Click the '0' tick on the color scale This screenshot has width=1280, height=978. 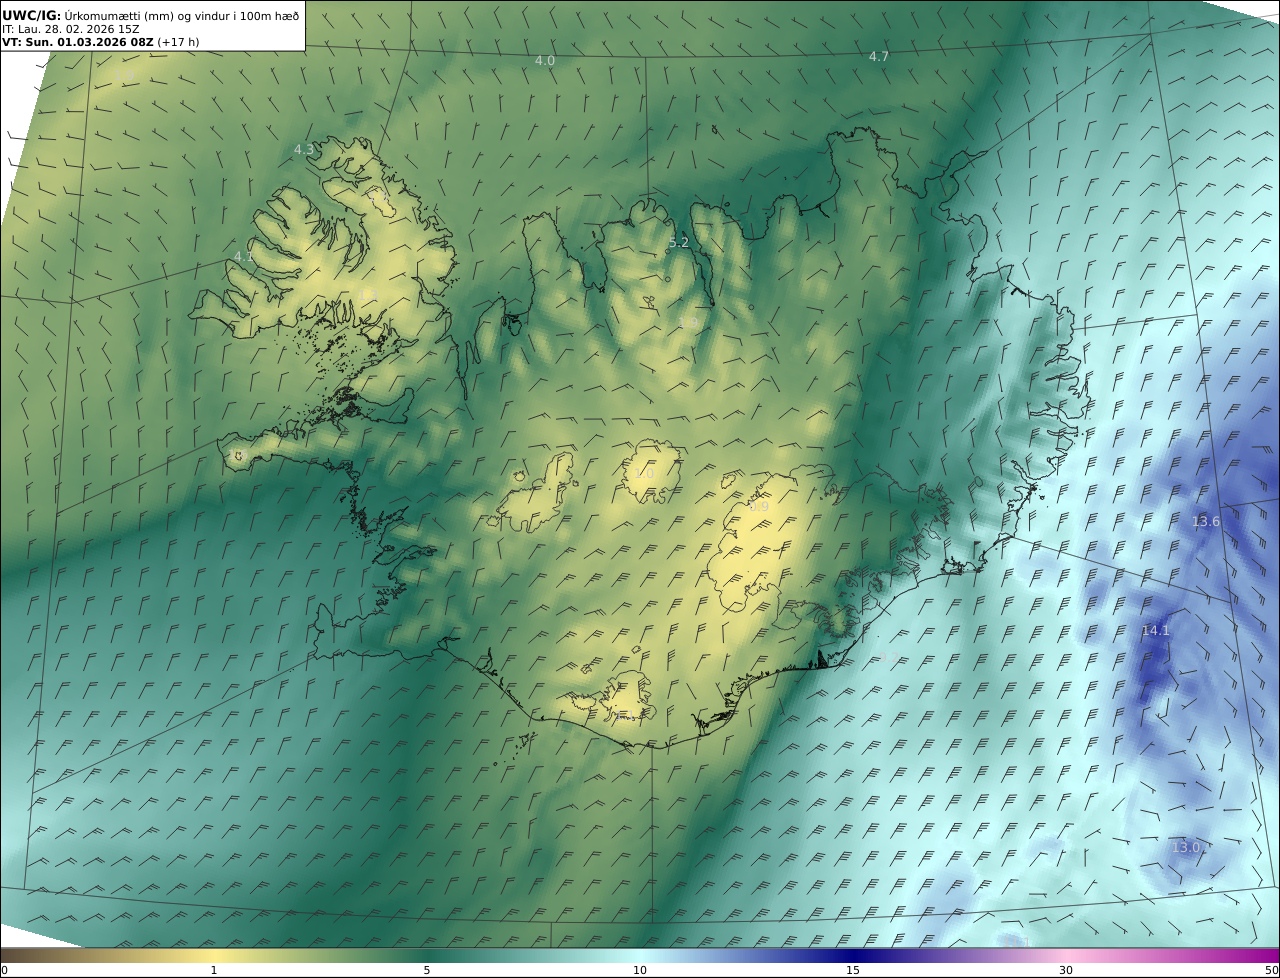tap(4, 970)
